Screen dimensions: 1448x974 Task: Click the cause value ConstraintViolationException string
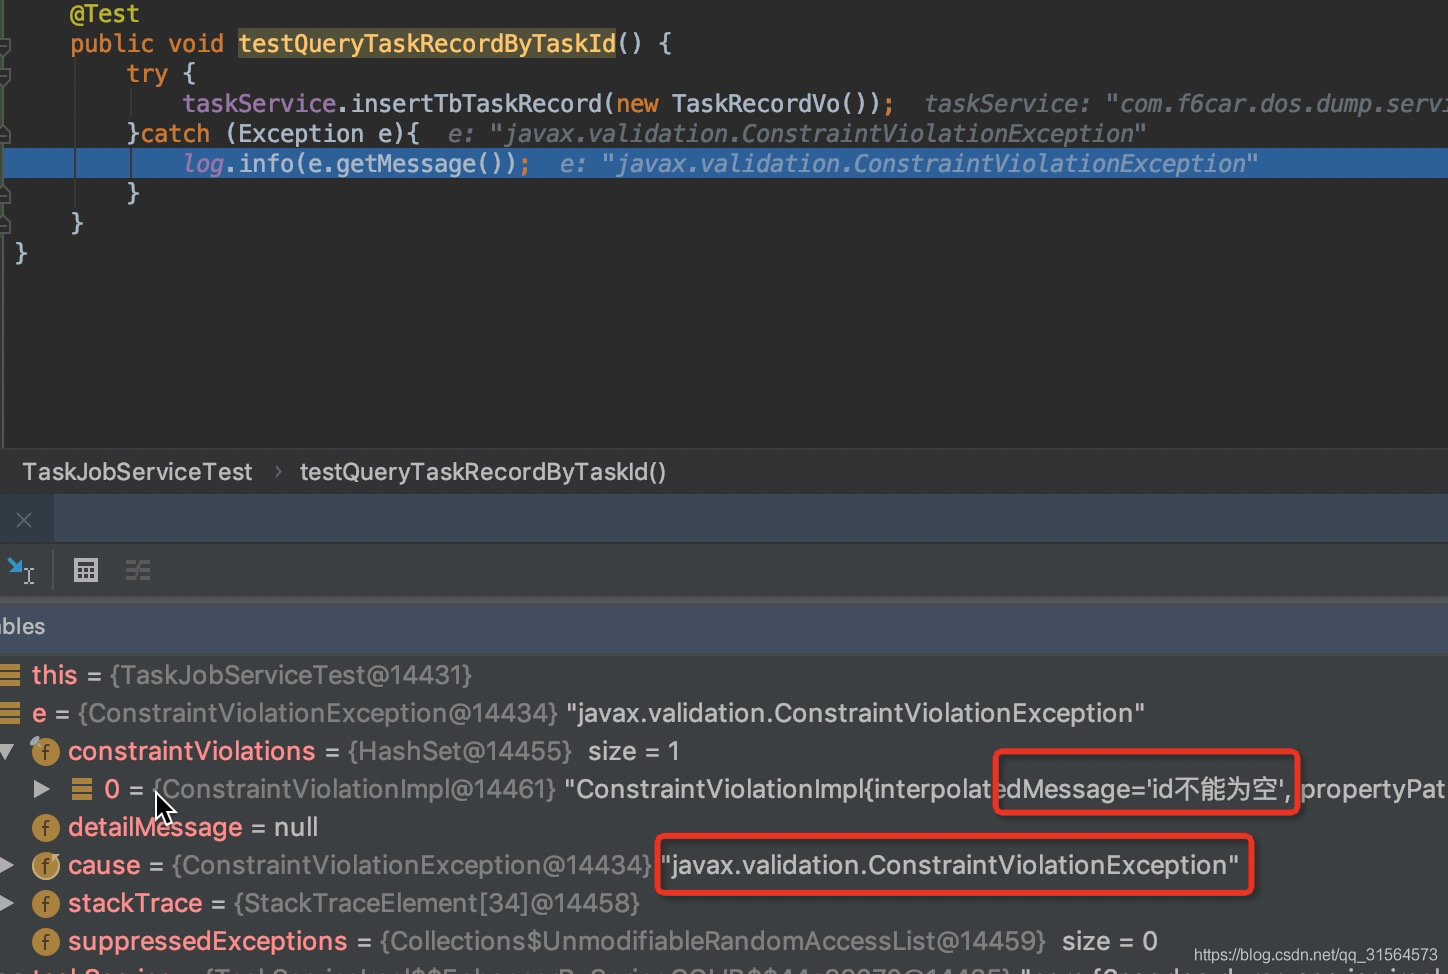coord(950,865)
